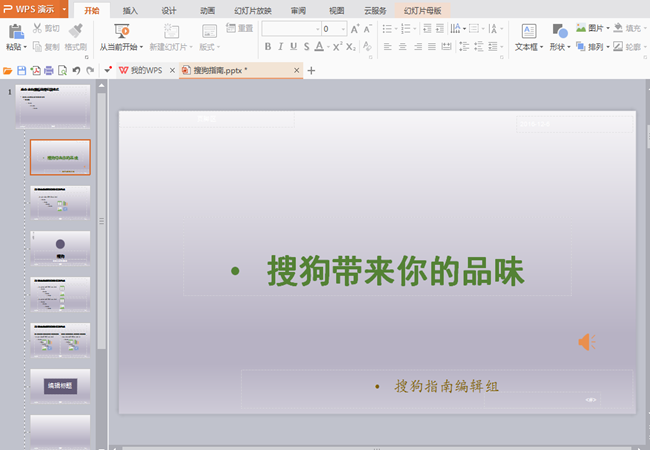The width and height of the screenshot is (650, 450).
Task: Open file with the folder icon
Action: [x=7, y=71]
